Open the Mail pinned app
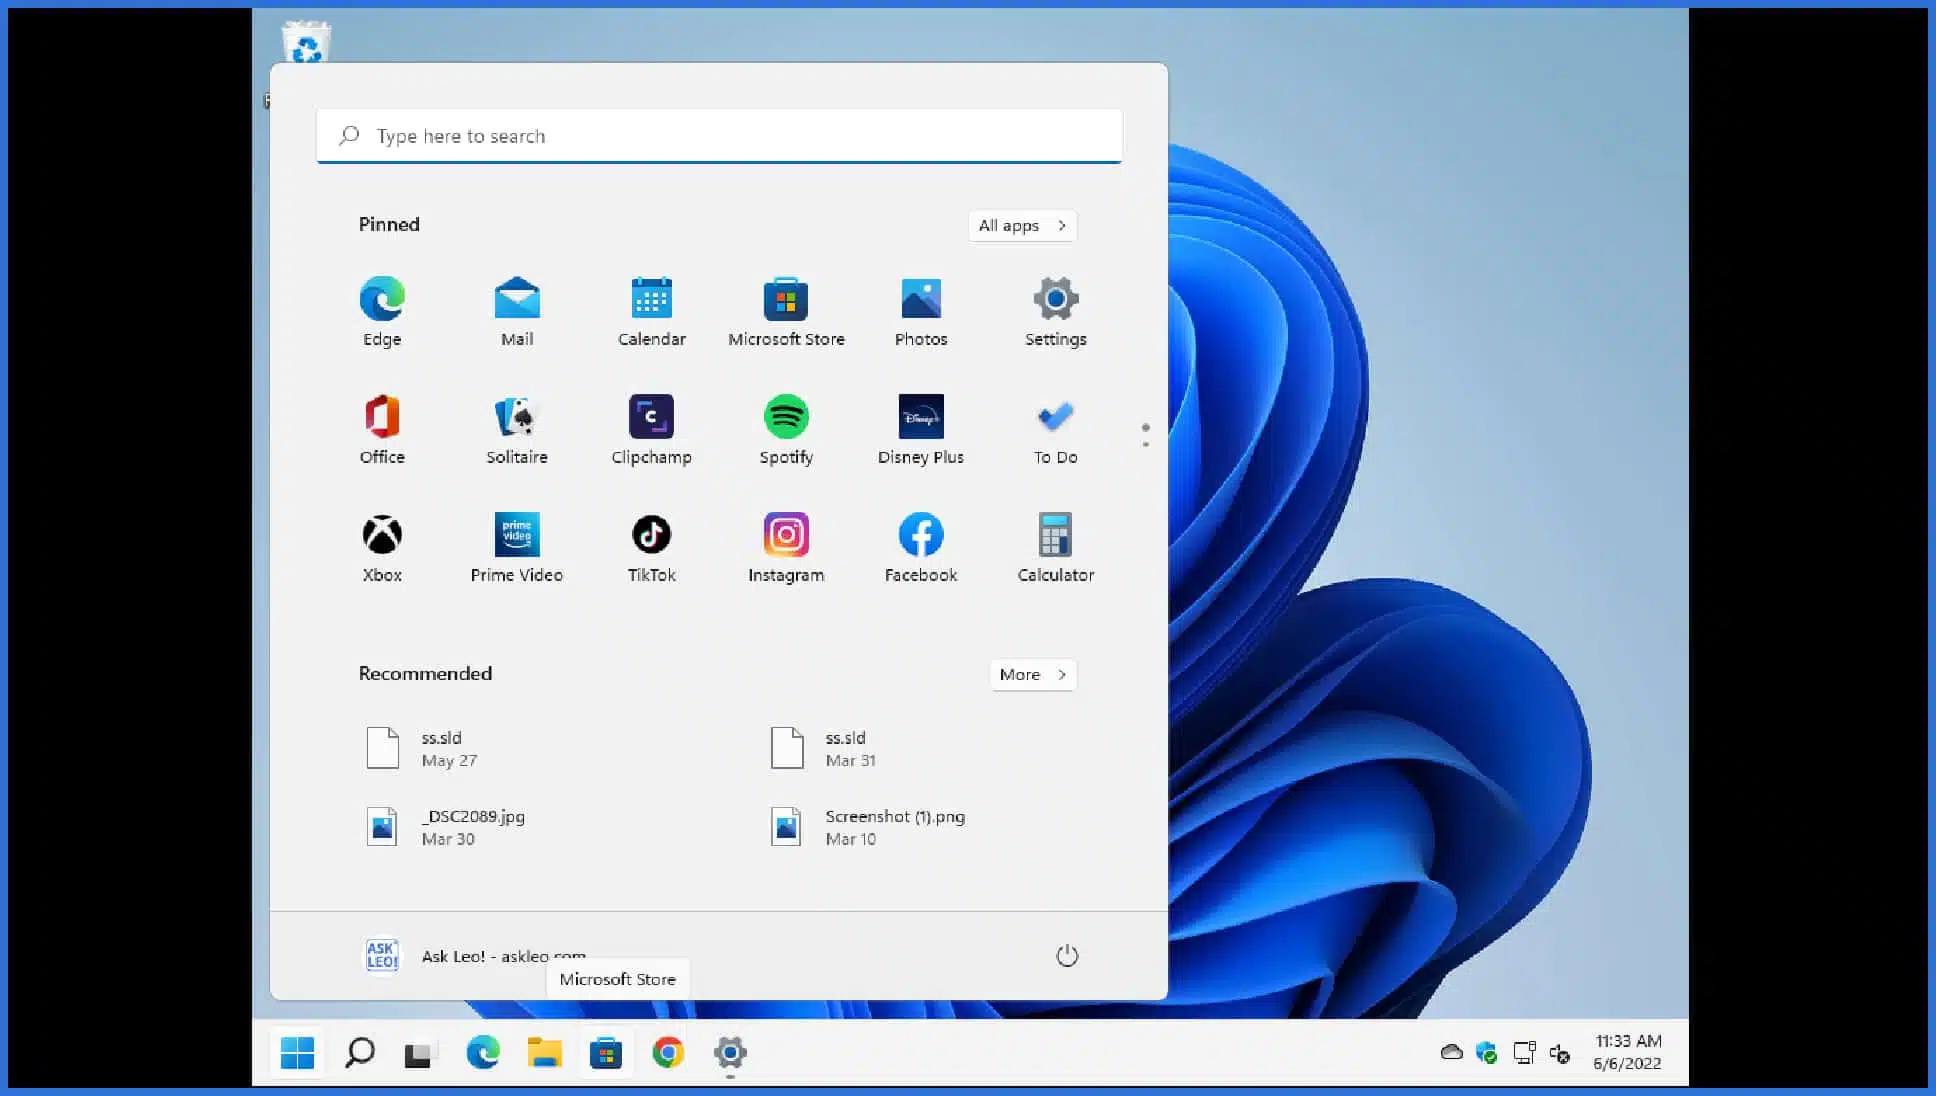Viewport: 1936px width, 1096px height. [517, 311]
